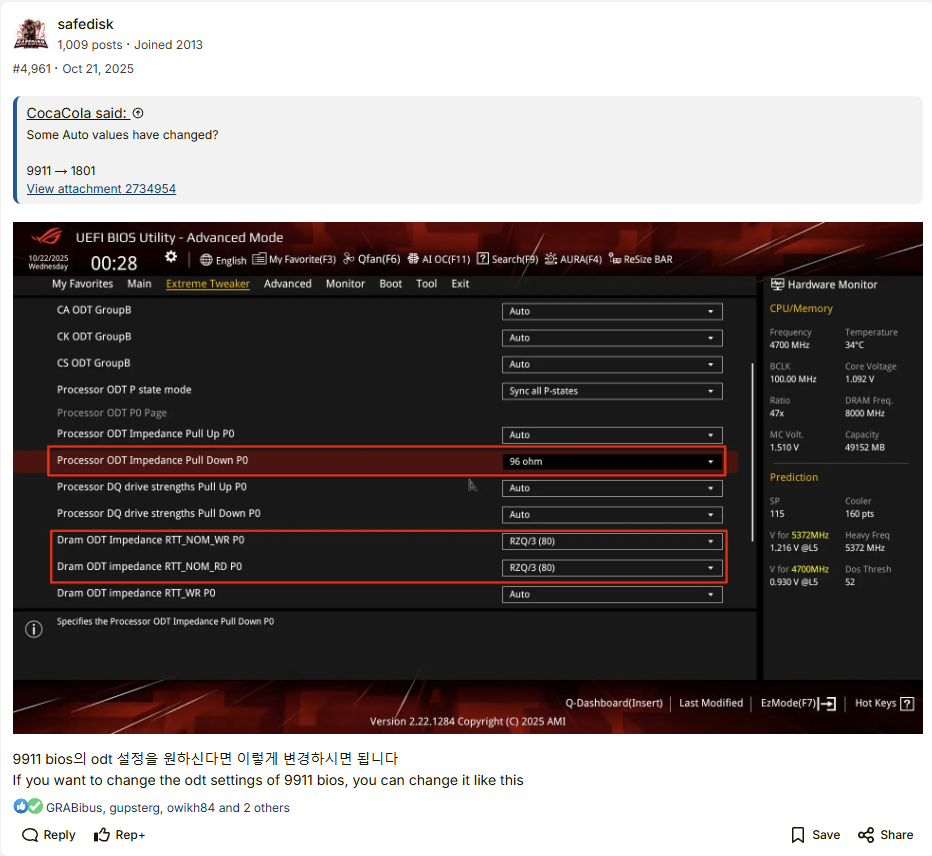Click the settings gear icon beside the clock
Screen dimensions: 932x856
(x=171, y=257)
